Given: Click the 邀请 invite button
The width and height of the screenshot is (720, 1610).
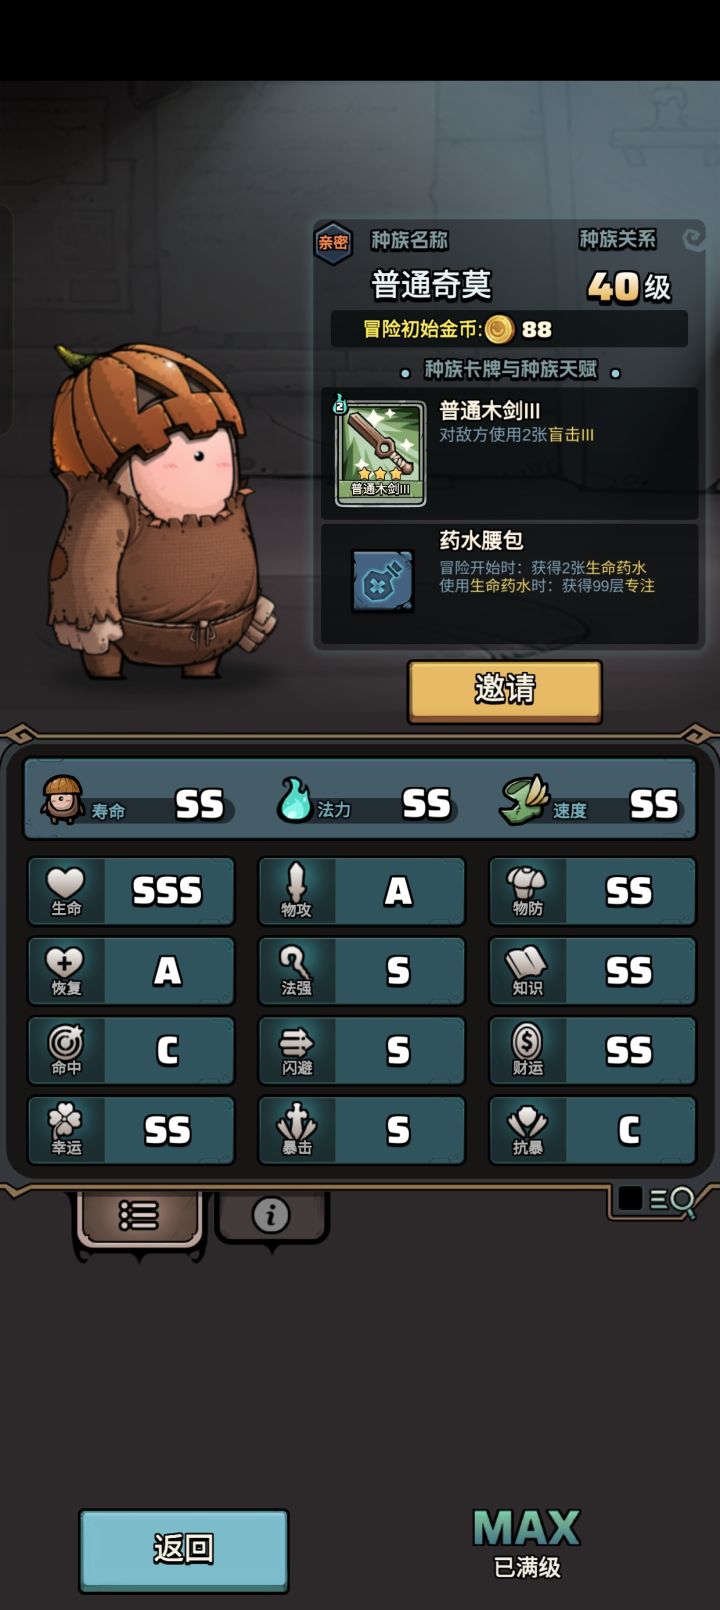Looking at the screenshot, I should pos(505,690).
